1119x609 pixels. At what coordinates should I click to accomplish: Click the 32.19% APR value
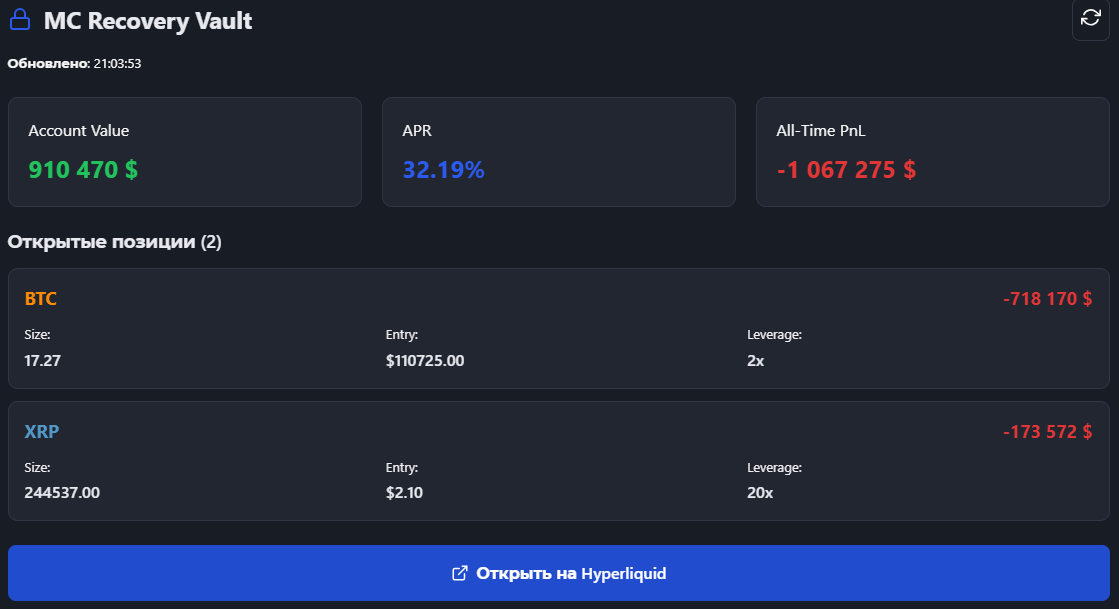[x=443, y=170]
